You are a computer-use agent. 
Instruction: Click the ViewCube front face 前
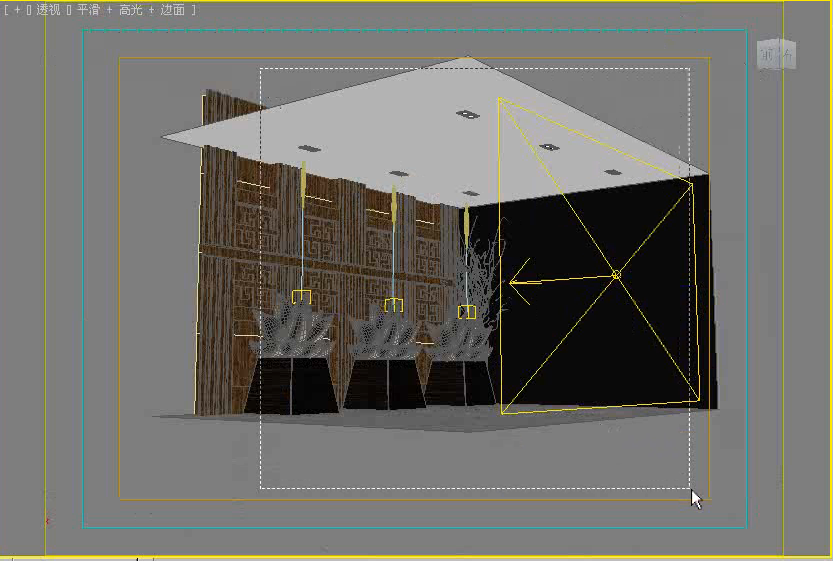[768, 54]
